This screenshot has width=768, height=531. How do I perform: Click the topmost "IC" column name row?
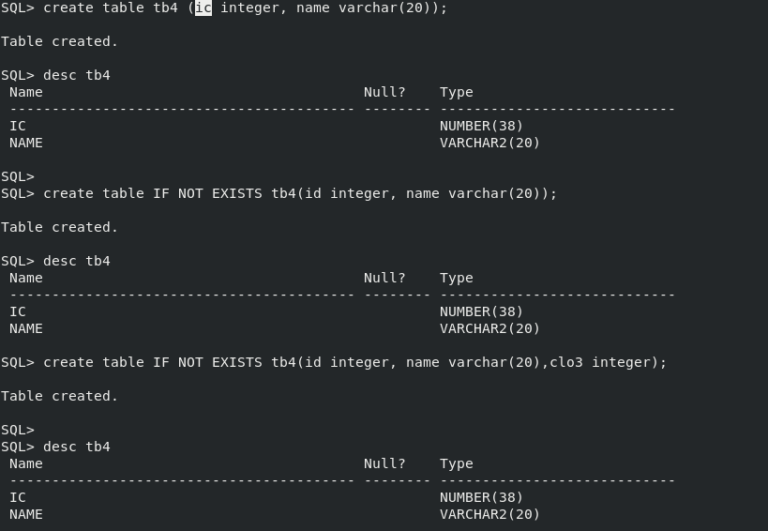(x=18, y=126)
